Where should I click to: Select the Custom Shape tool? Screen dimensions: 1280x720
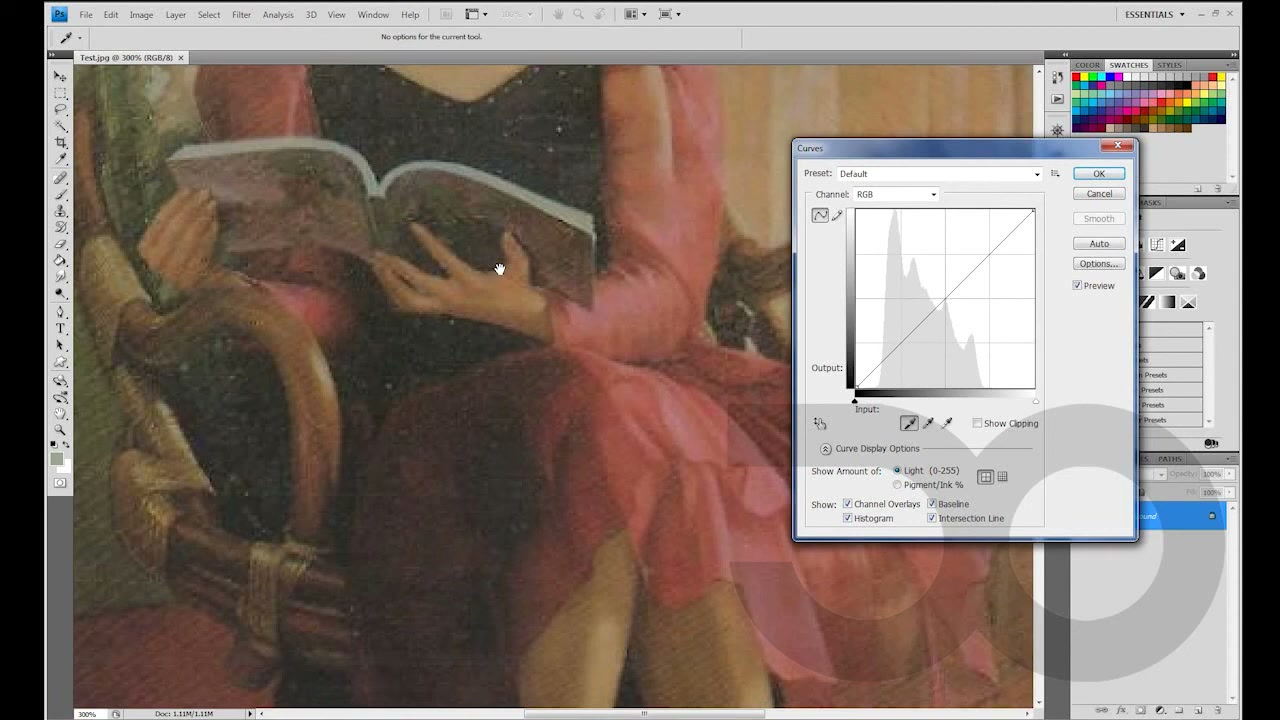pos(60,362)
